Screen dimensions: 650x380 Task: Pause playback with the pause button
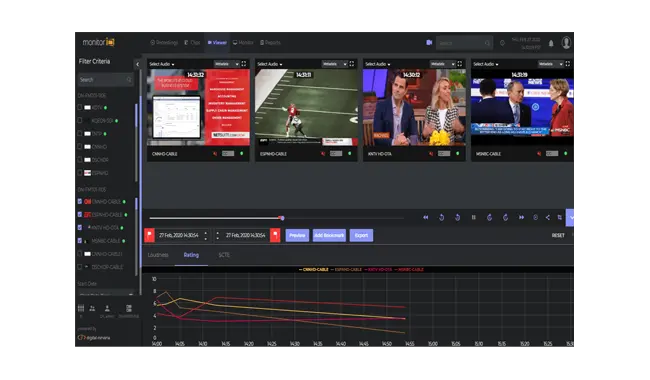coord(473,217)
